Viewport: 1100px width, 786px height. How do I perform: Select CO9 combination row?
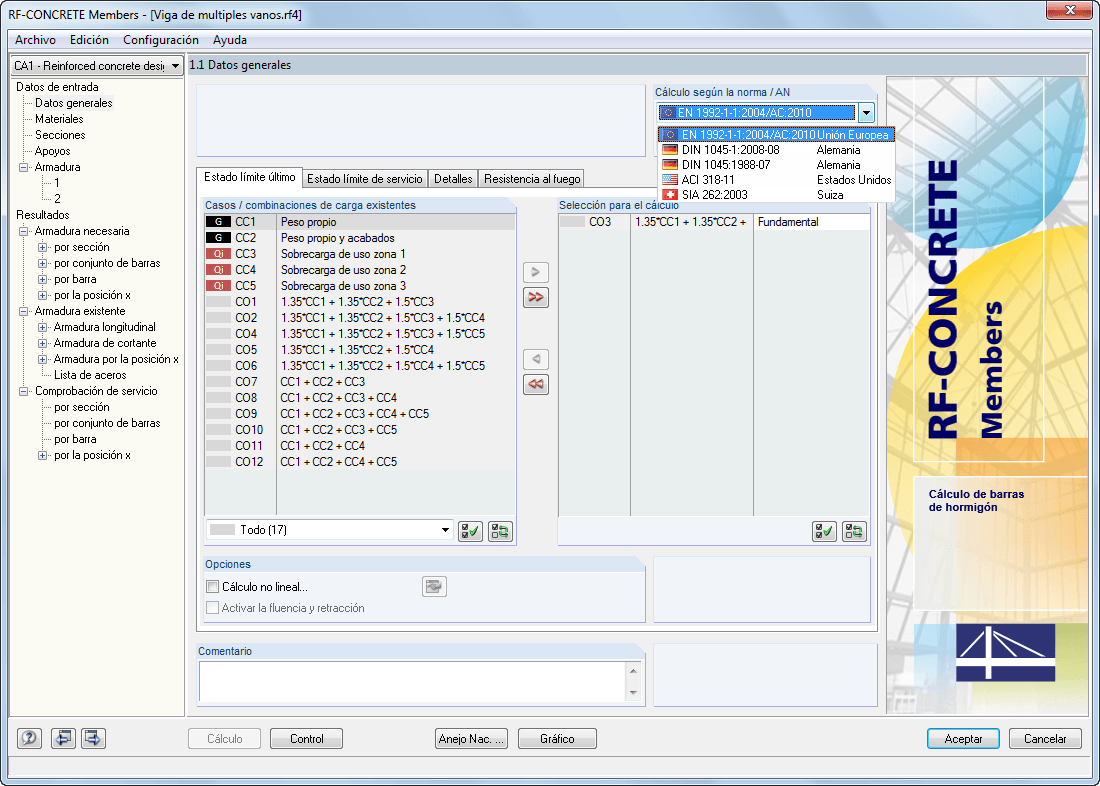click(360, 414)
